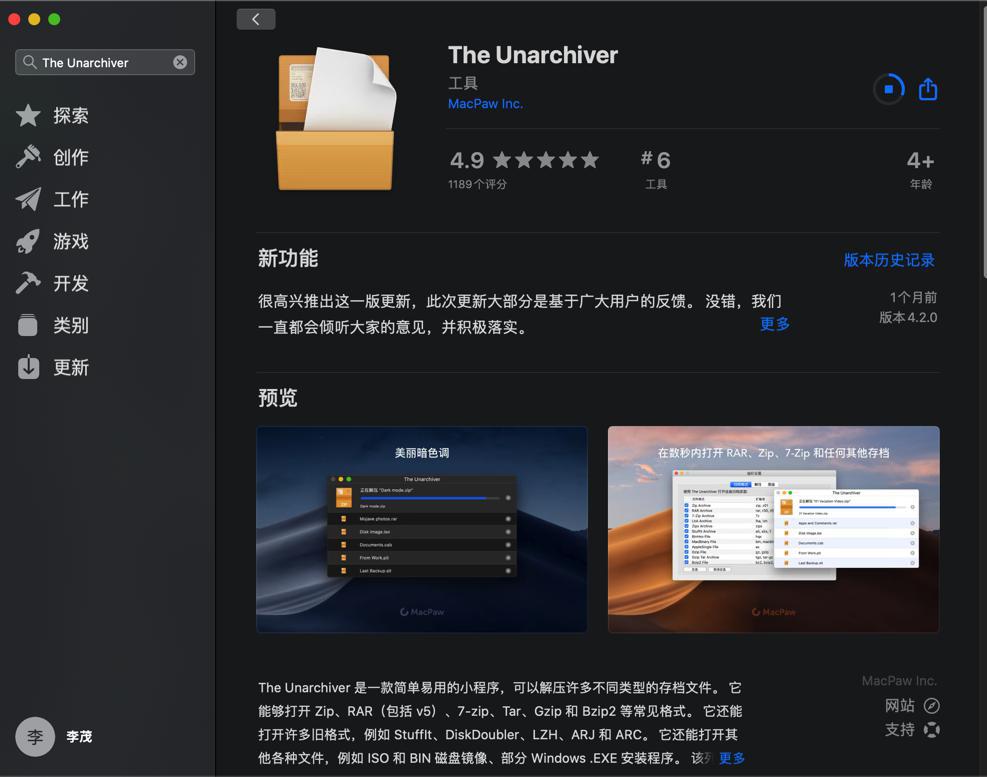Click 版本 4.2.0 text

pos(908,317)
